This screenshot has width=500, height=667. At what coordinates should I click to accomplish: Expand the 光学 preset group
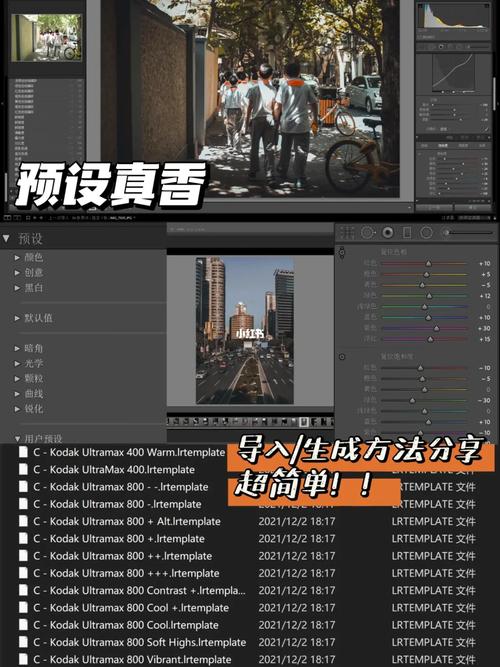coord(17,363)
